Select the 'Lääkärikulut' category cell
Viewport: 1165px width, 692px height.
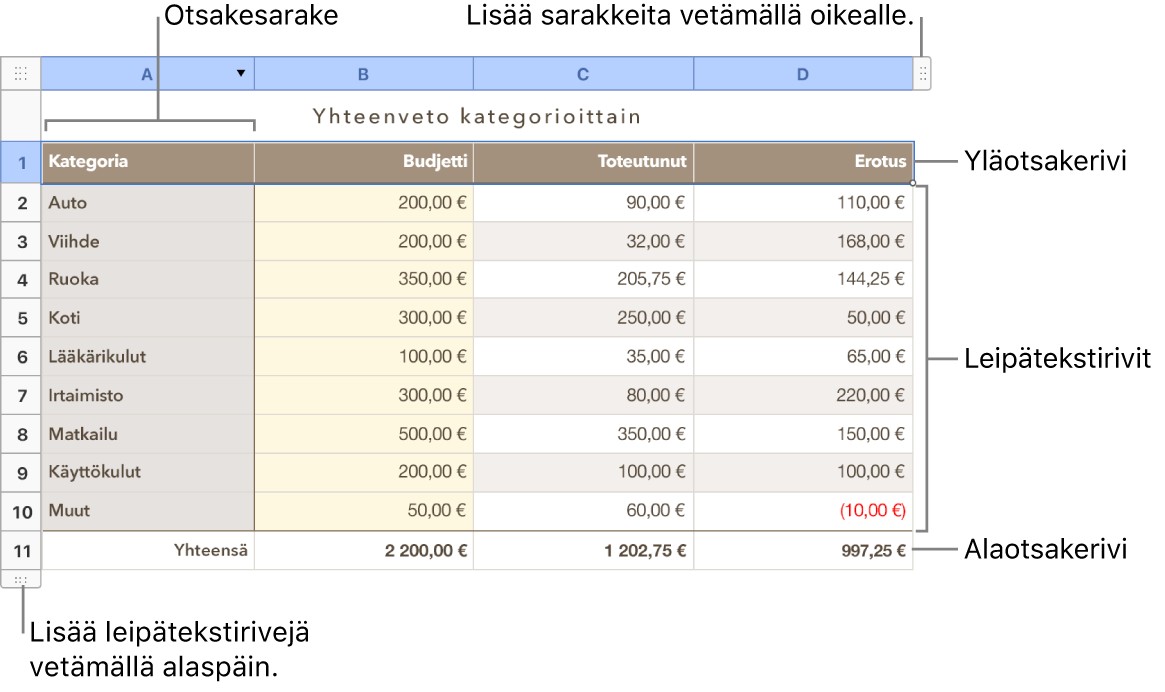tap(149, 357)
